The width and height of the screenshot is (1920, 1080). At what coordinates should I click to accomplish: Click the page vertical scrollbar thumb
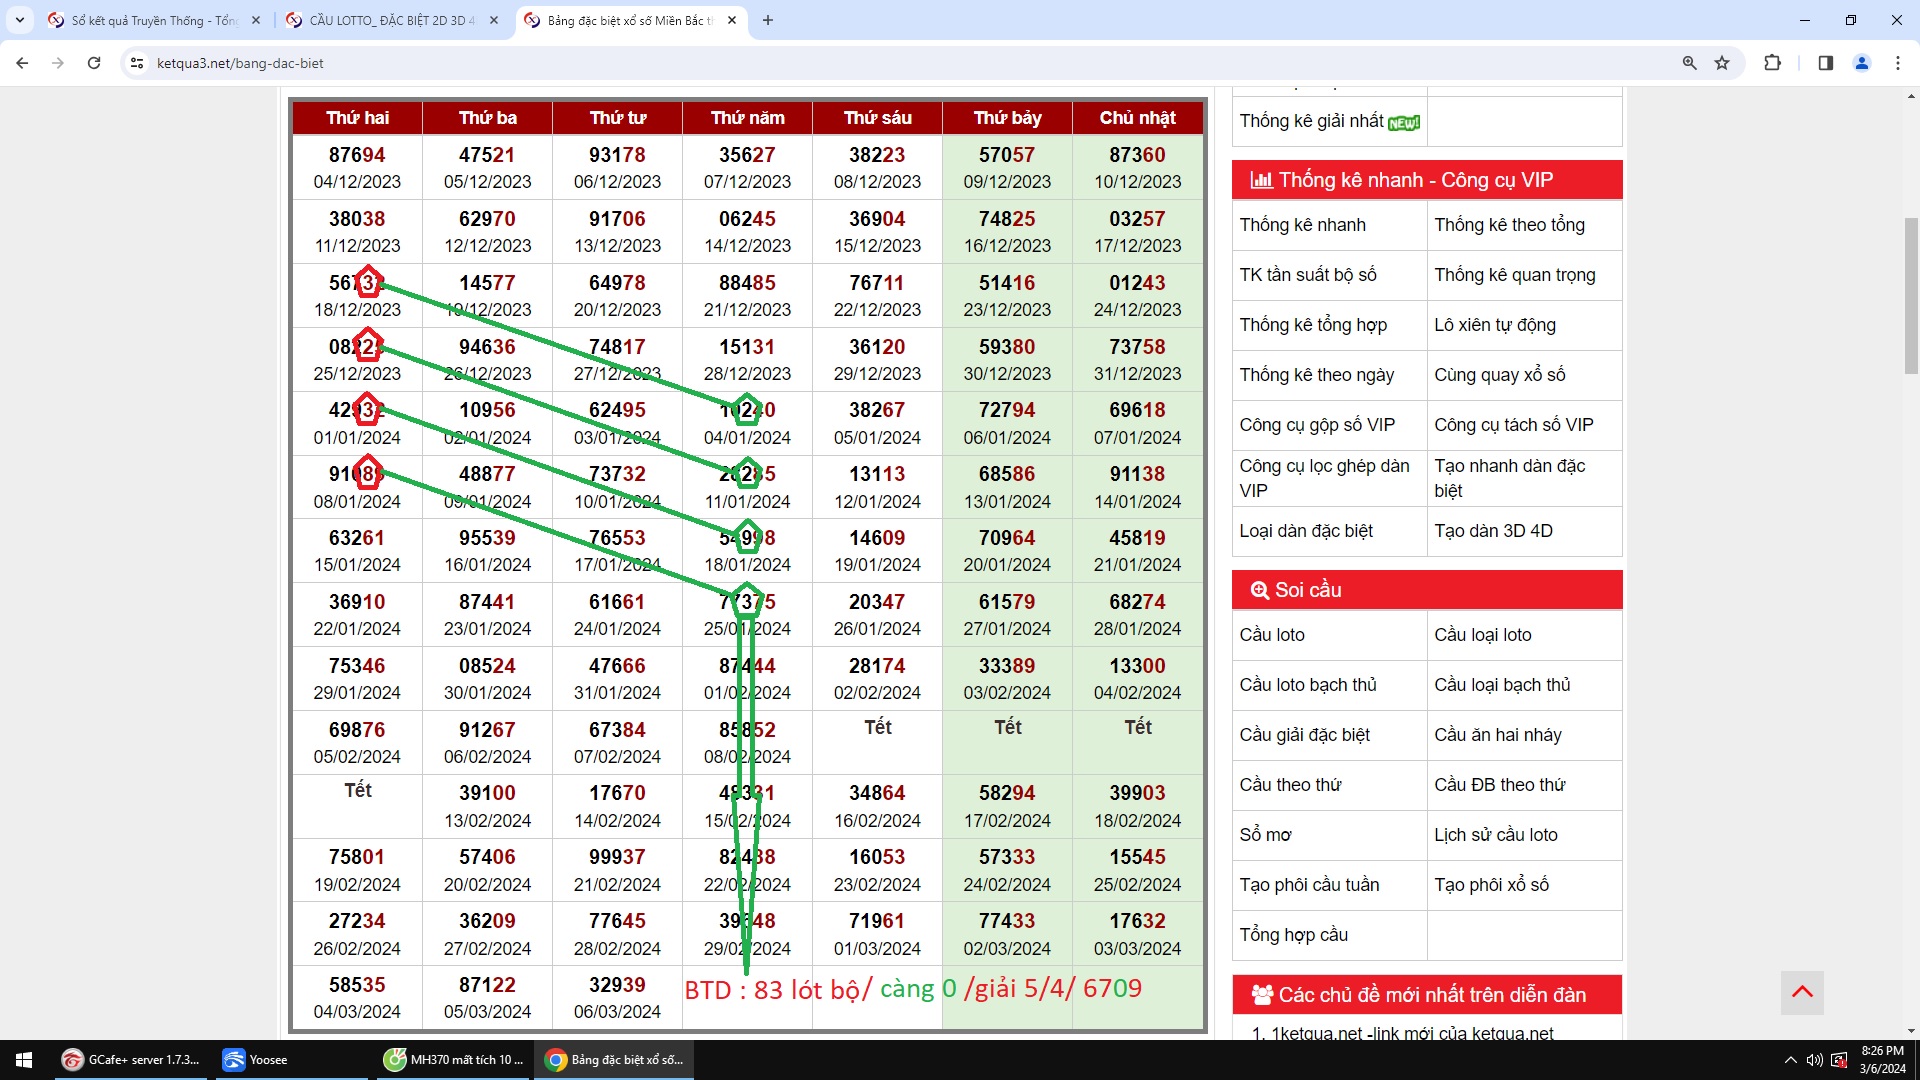[1911, 295]
